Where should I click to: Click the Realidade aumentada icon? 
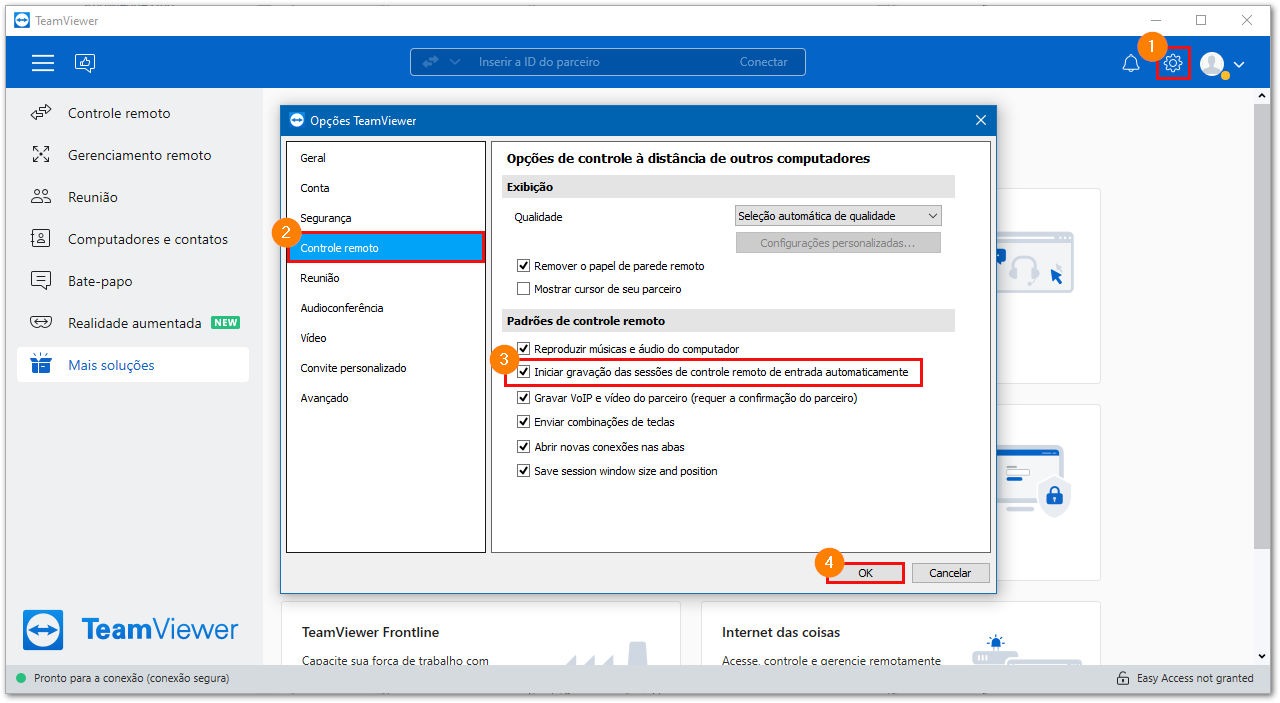[x=41, y=323]
